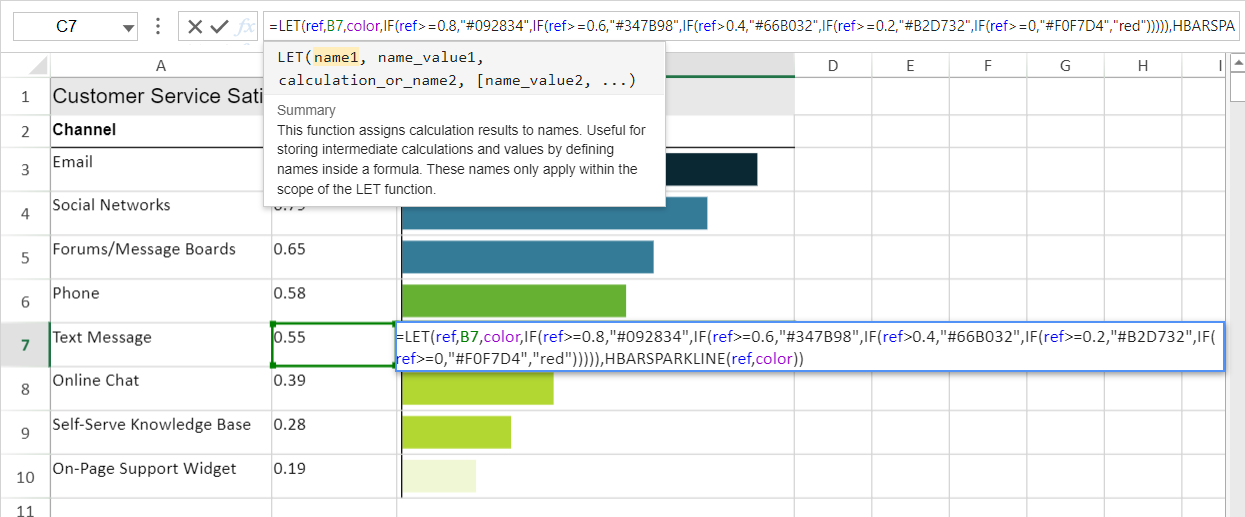Screen dimensions: 1245x517
Task: Click the green Phone sparkline bar
Action: pyautogui.click(x=513, y=301)
